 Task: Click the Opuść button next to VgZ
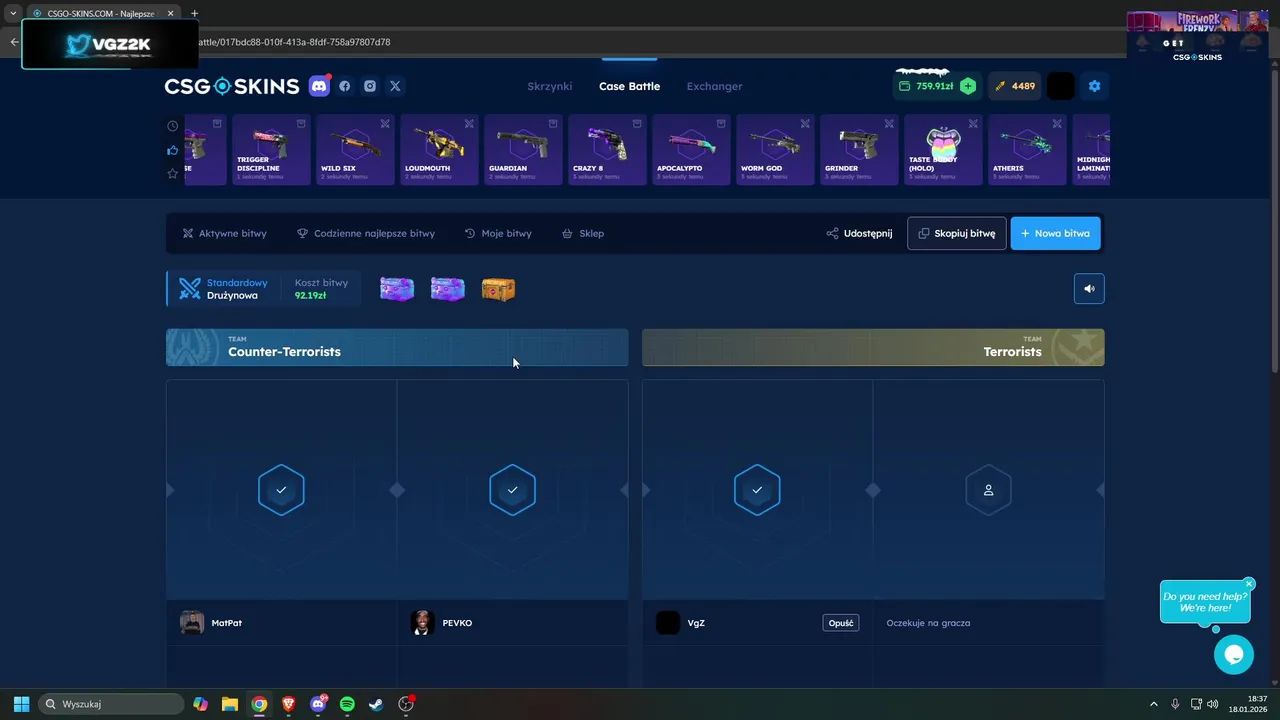coord(841,623)
